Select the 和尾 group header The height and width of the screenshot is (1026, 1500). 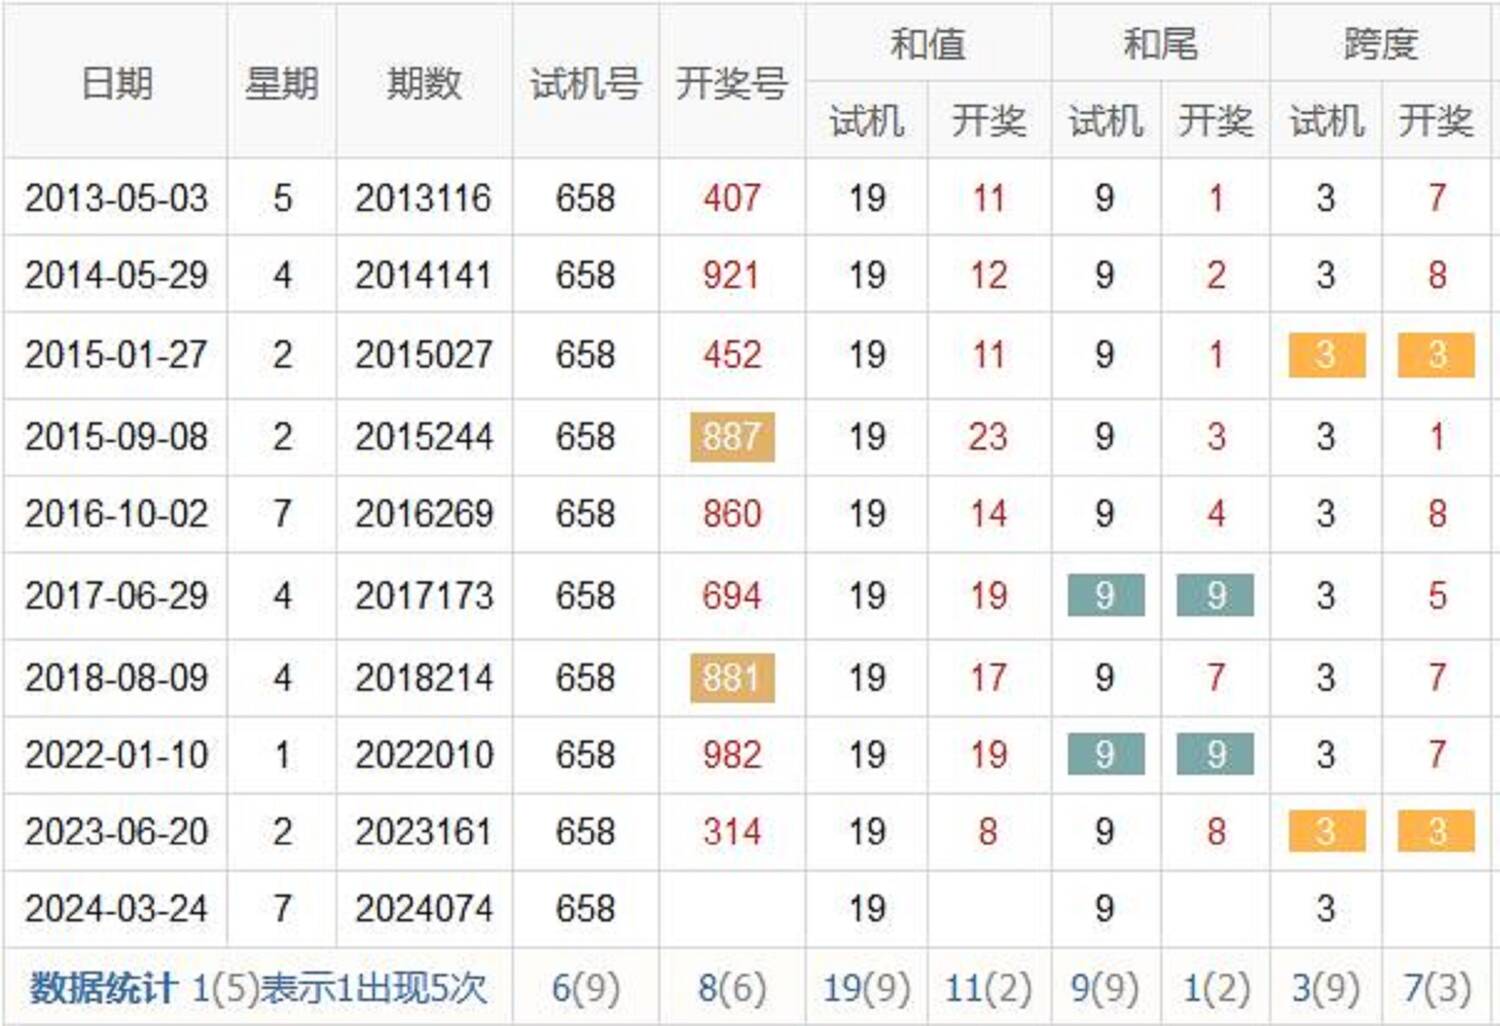(x=1159, y=44)
